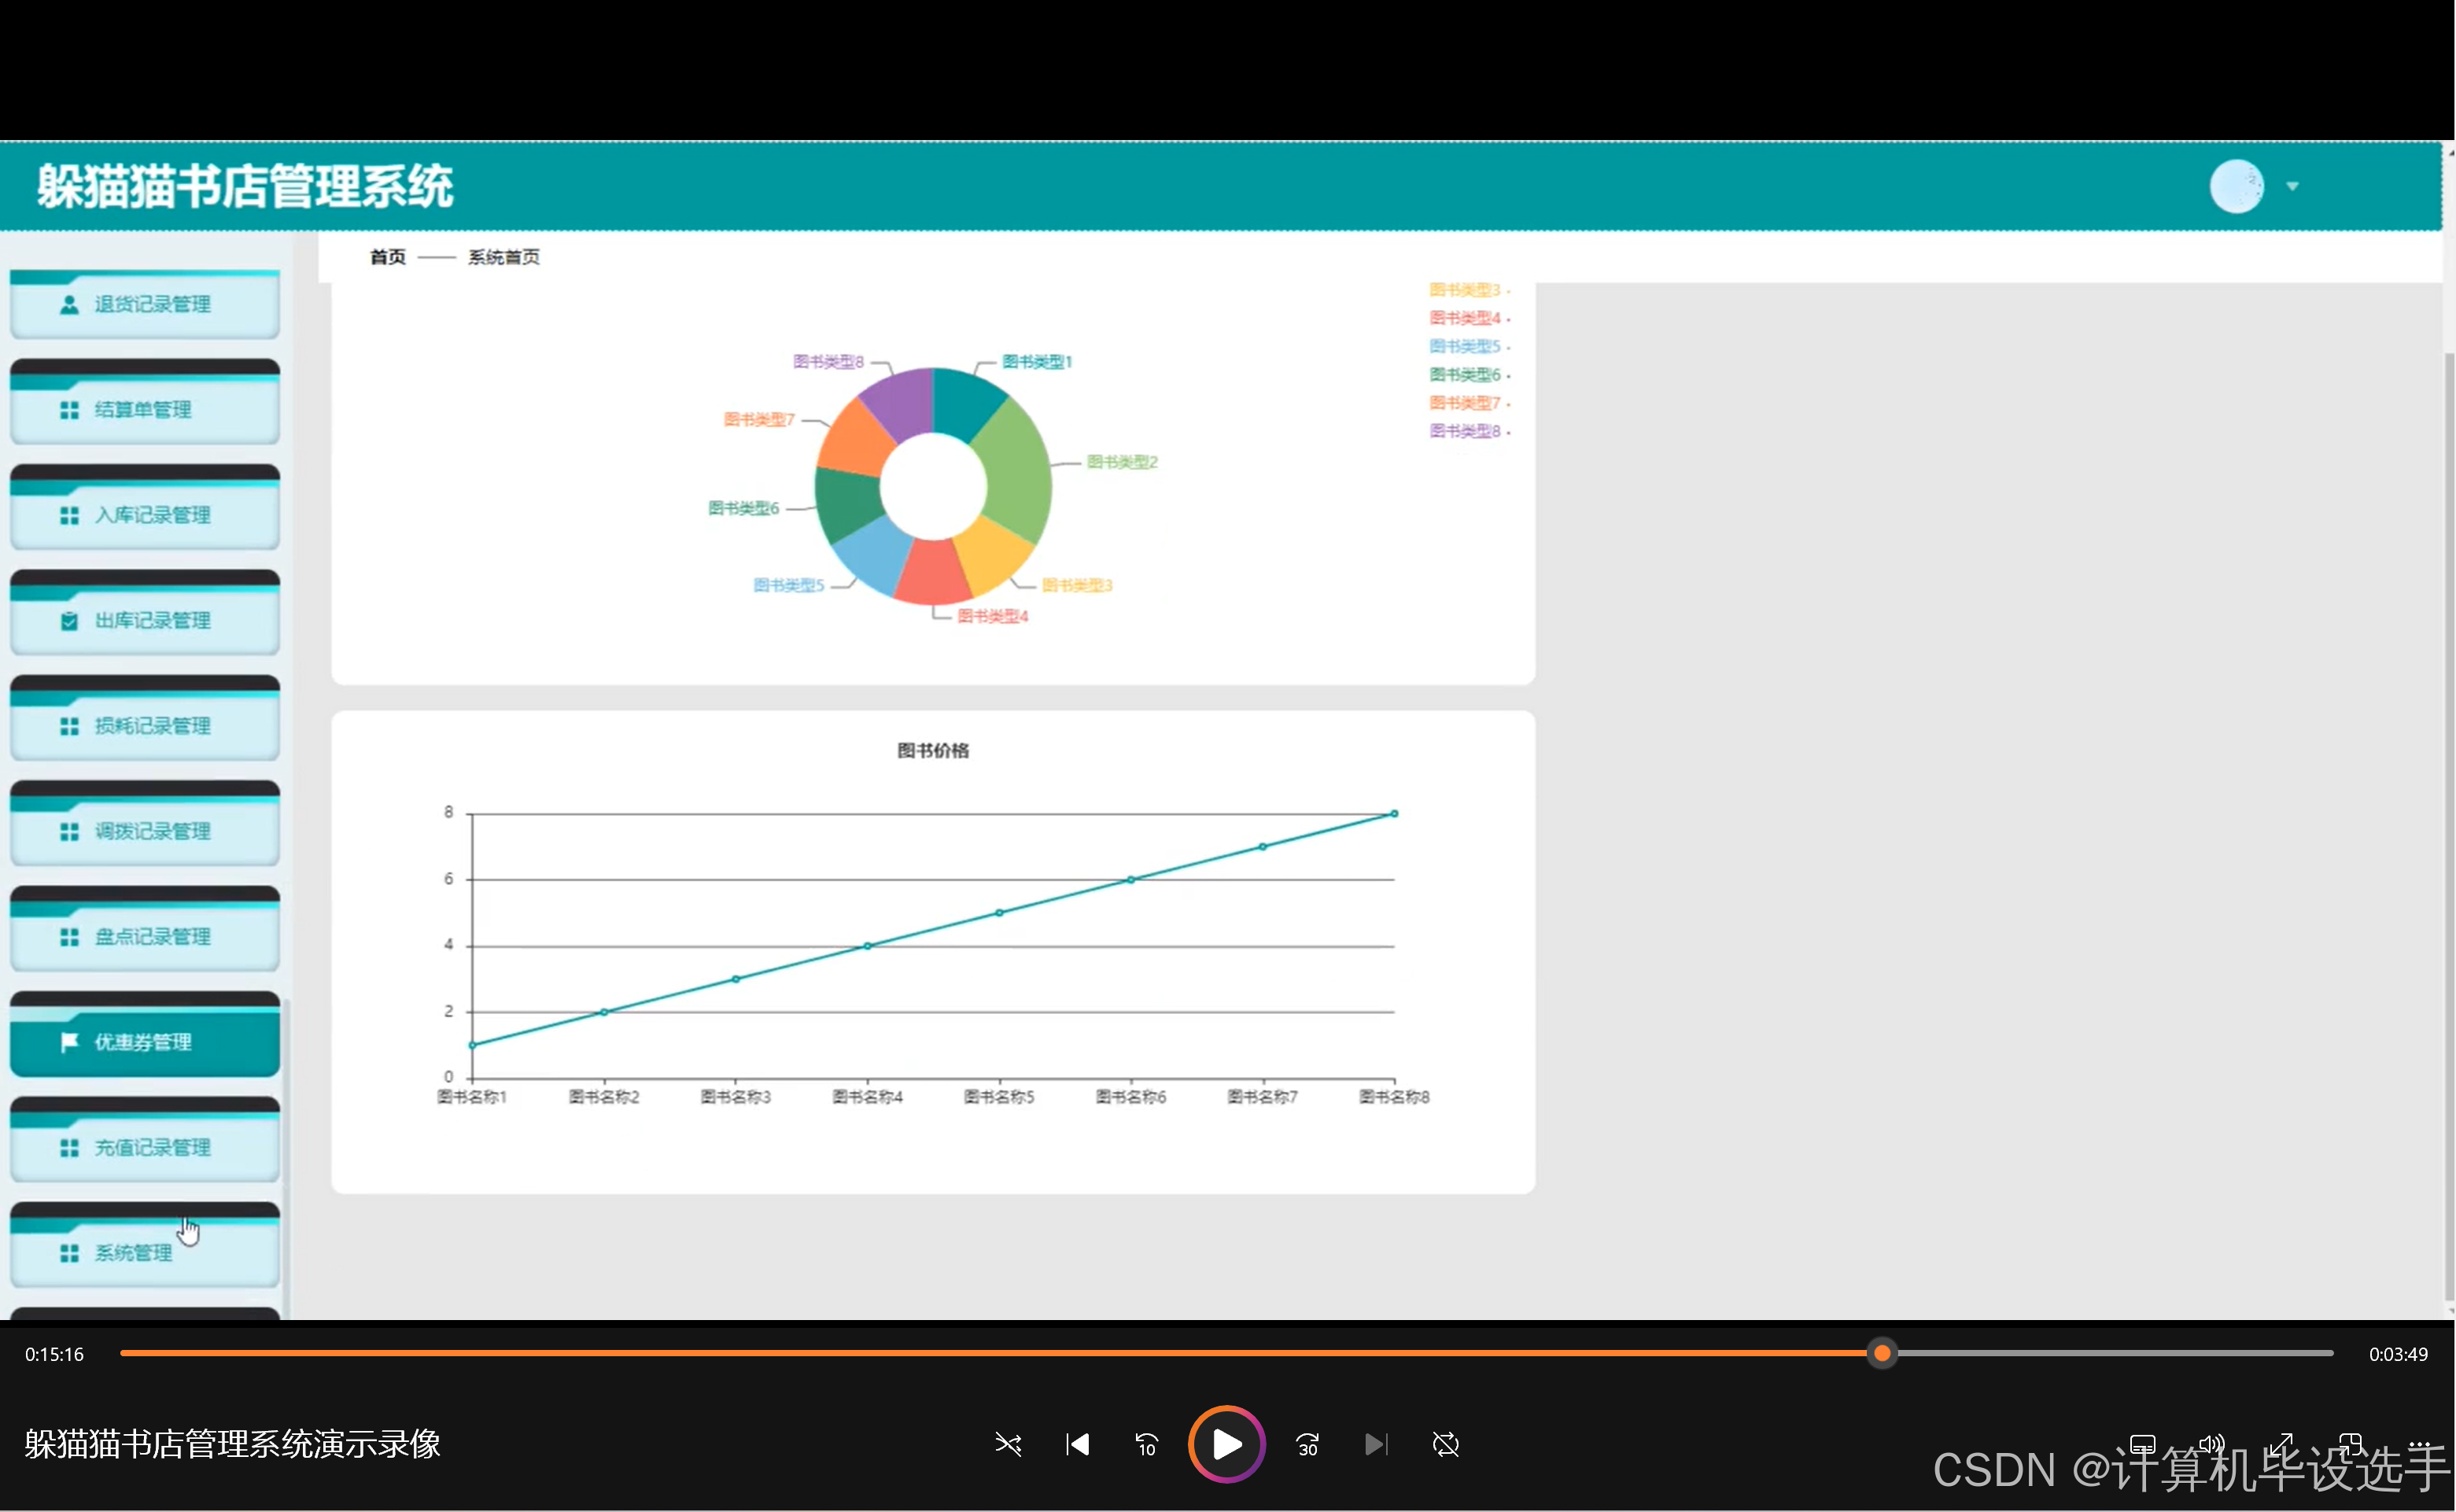Viewport: 2456px width, 1512px height.
Task: Skip forward 30 seconds
Action: tap(1307, 1444)
